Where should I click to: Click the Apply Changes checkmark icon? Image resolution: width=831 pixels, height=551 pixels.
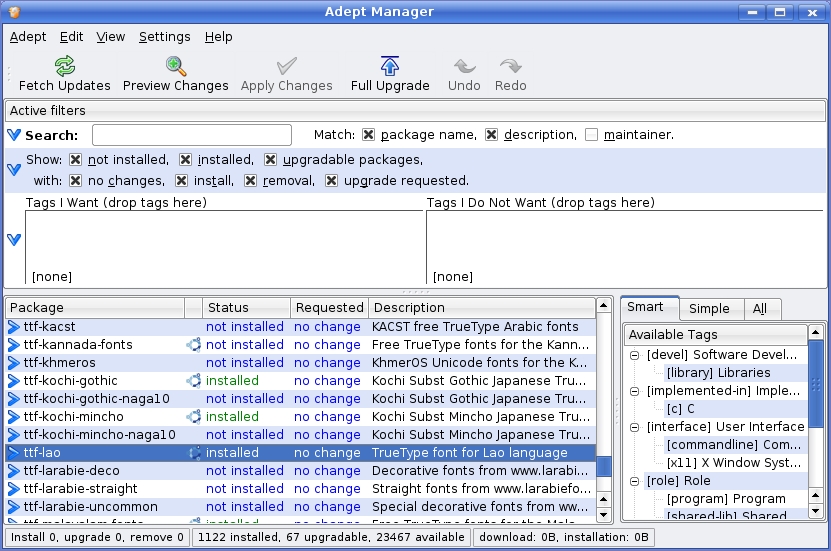pyautogui.click(x=286, y=67)
